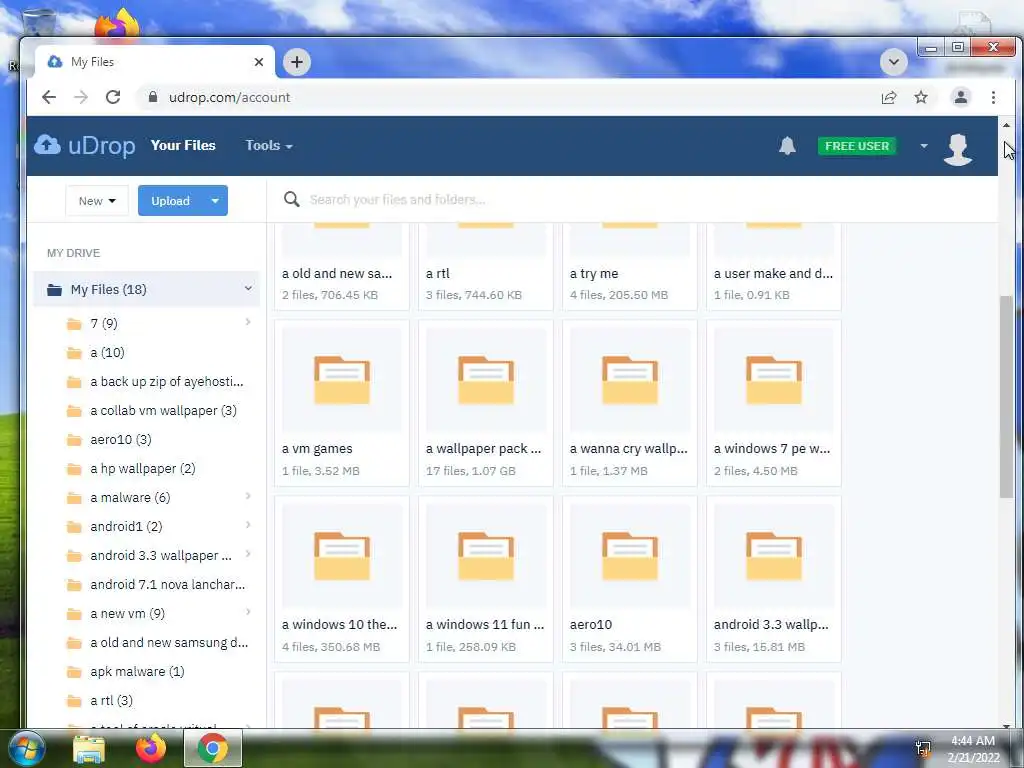Open the account dropdown caret next to FREE USER
This screenshot has height=768, width=1024.
pyautogui.click(x=923, y=146)
